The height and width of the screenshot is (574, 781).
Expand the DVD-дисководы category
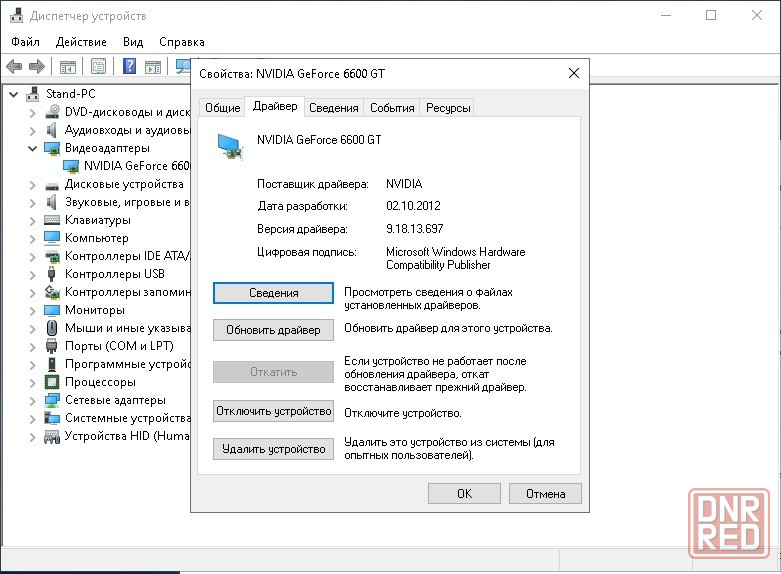pyautogui.click(x=32, y=113)
